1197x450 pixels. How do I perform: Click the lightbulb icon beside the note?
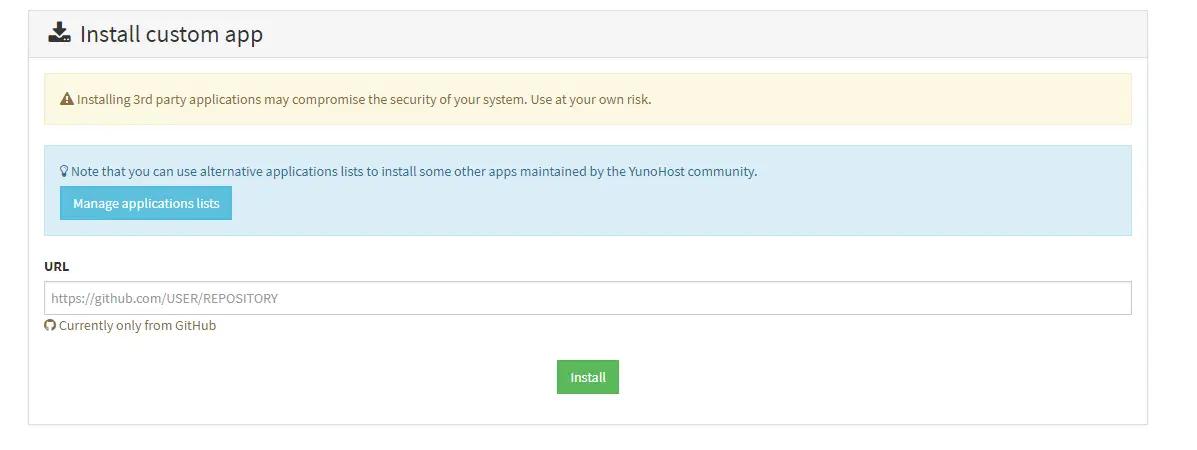point(64,171)
